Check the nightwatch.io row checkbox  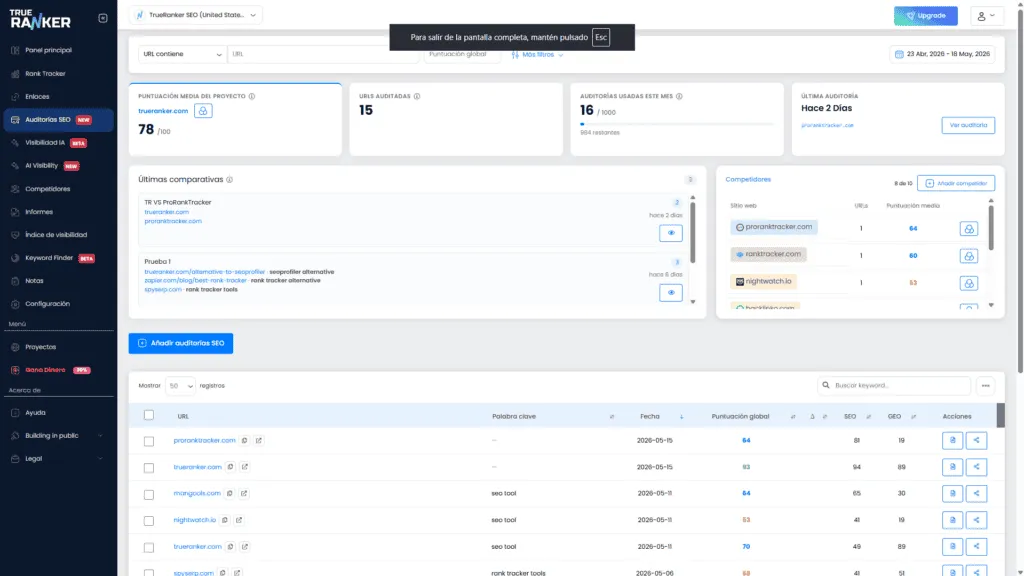(x=149, y=521)
